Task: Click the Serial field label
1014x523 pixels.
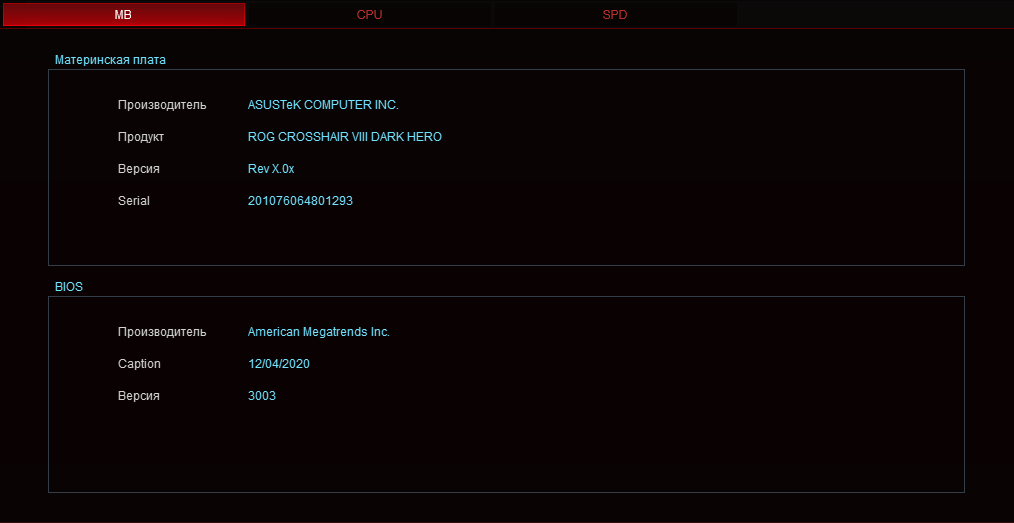Action: coord(134,201)
